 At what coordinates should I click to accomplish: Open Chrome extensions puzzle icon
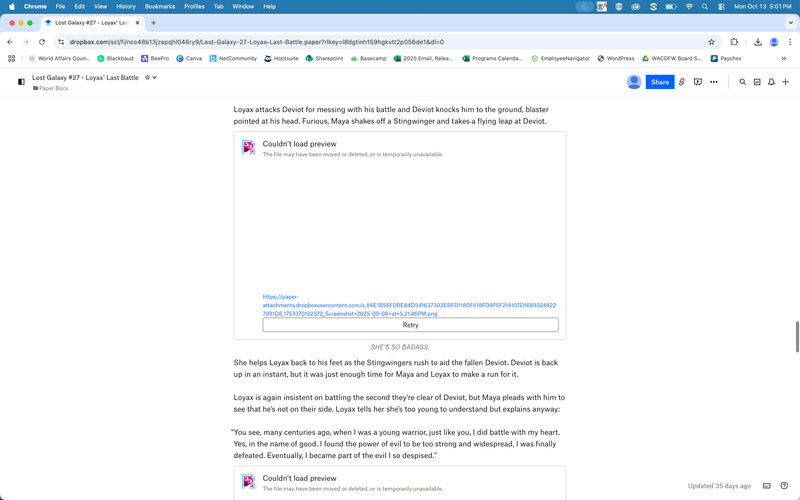[734, 42]
